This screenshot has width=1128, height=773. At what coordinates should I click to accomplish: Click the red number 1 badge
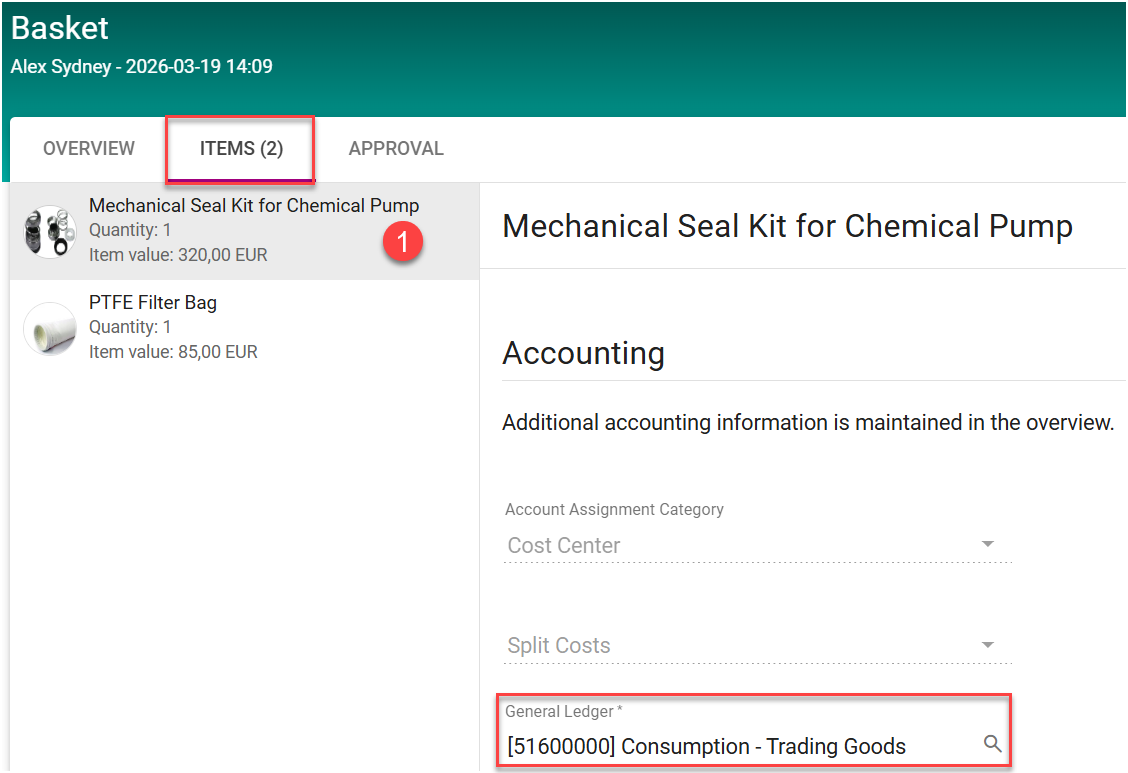[403, 241]
